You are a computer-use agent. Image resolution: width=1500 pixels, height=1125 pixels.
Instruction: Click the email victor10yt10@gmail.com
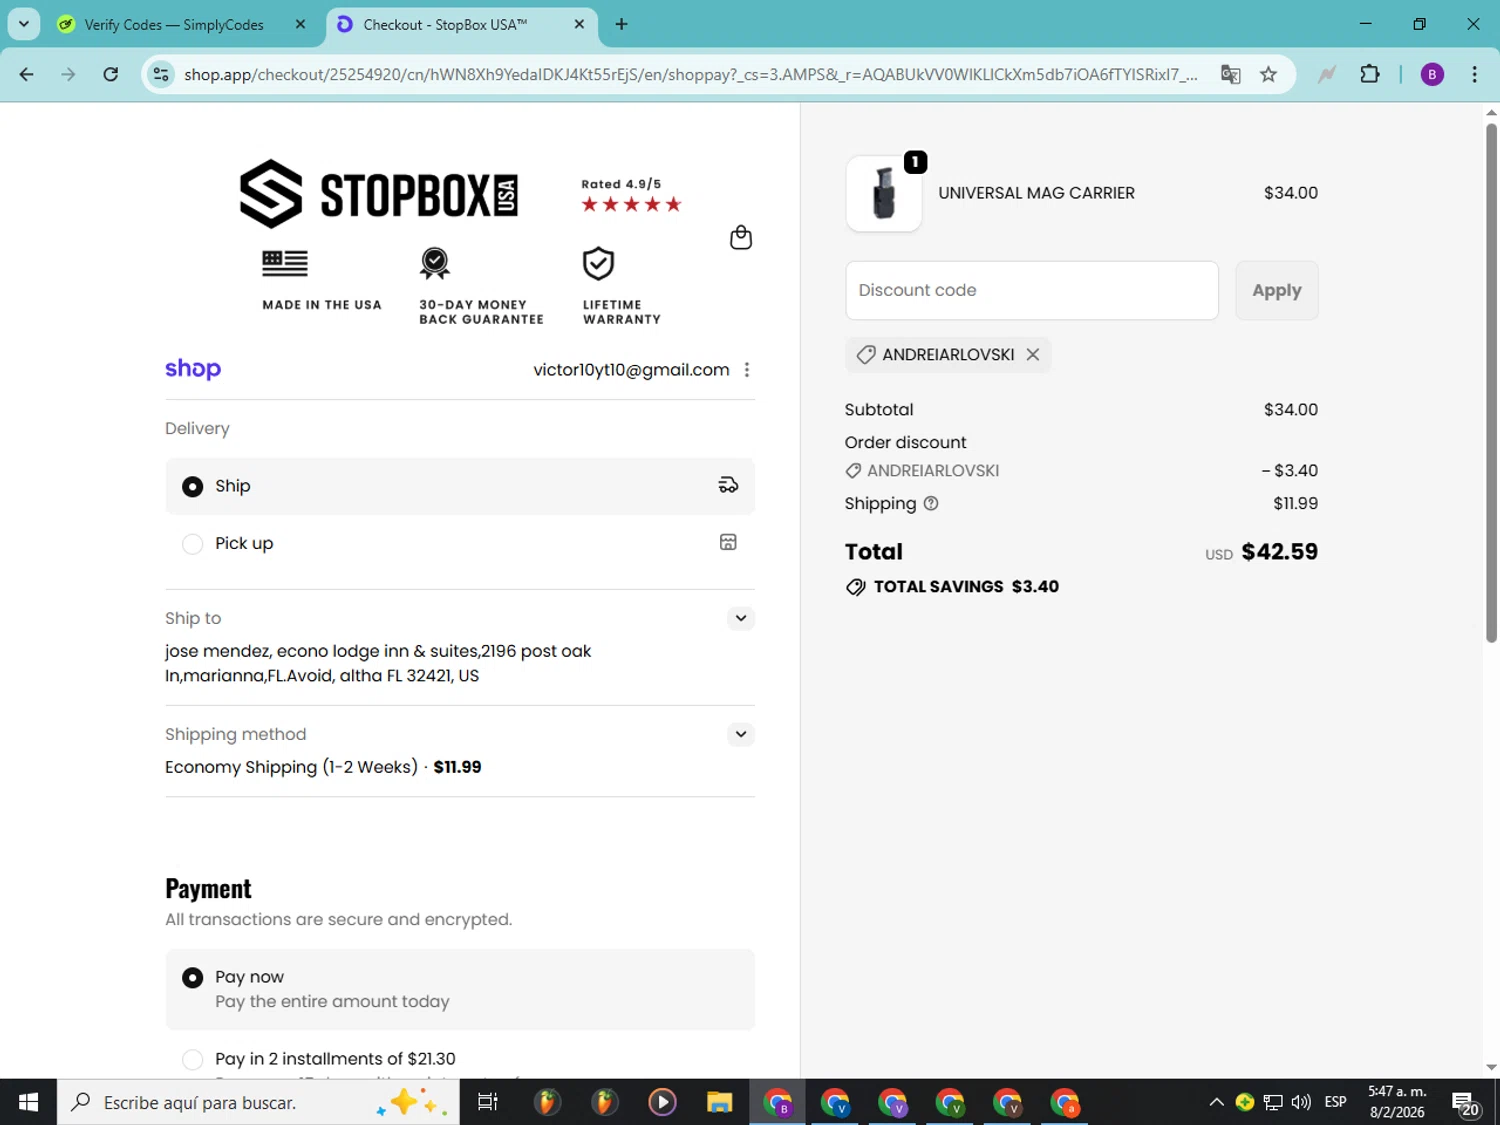631,370
